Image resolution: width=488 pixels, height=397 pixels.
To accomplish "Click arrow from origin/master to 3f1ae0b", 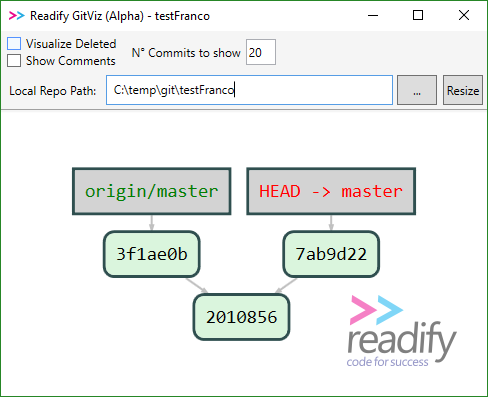I will pyautogui.click(x=152, y=223).
